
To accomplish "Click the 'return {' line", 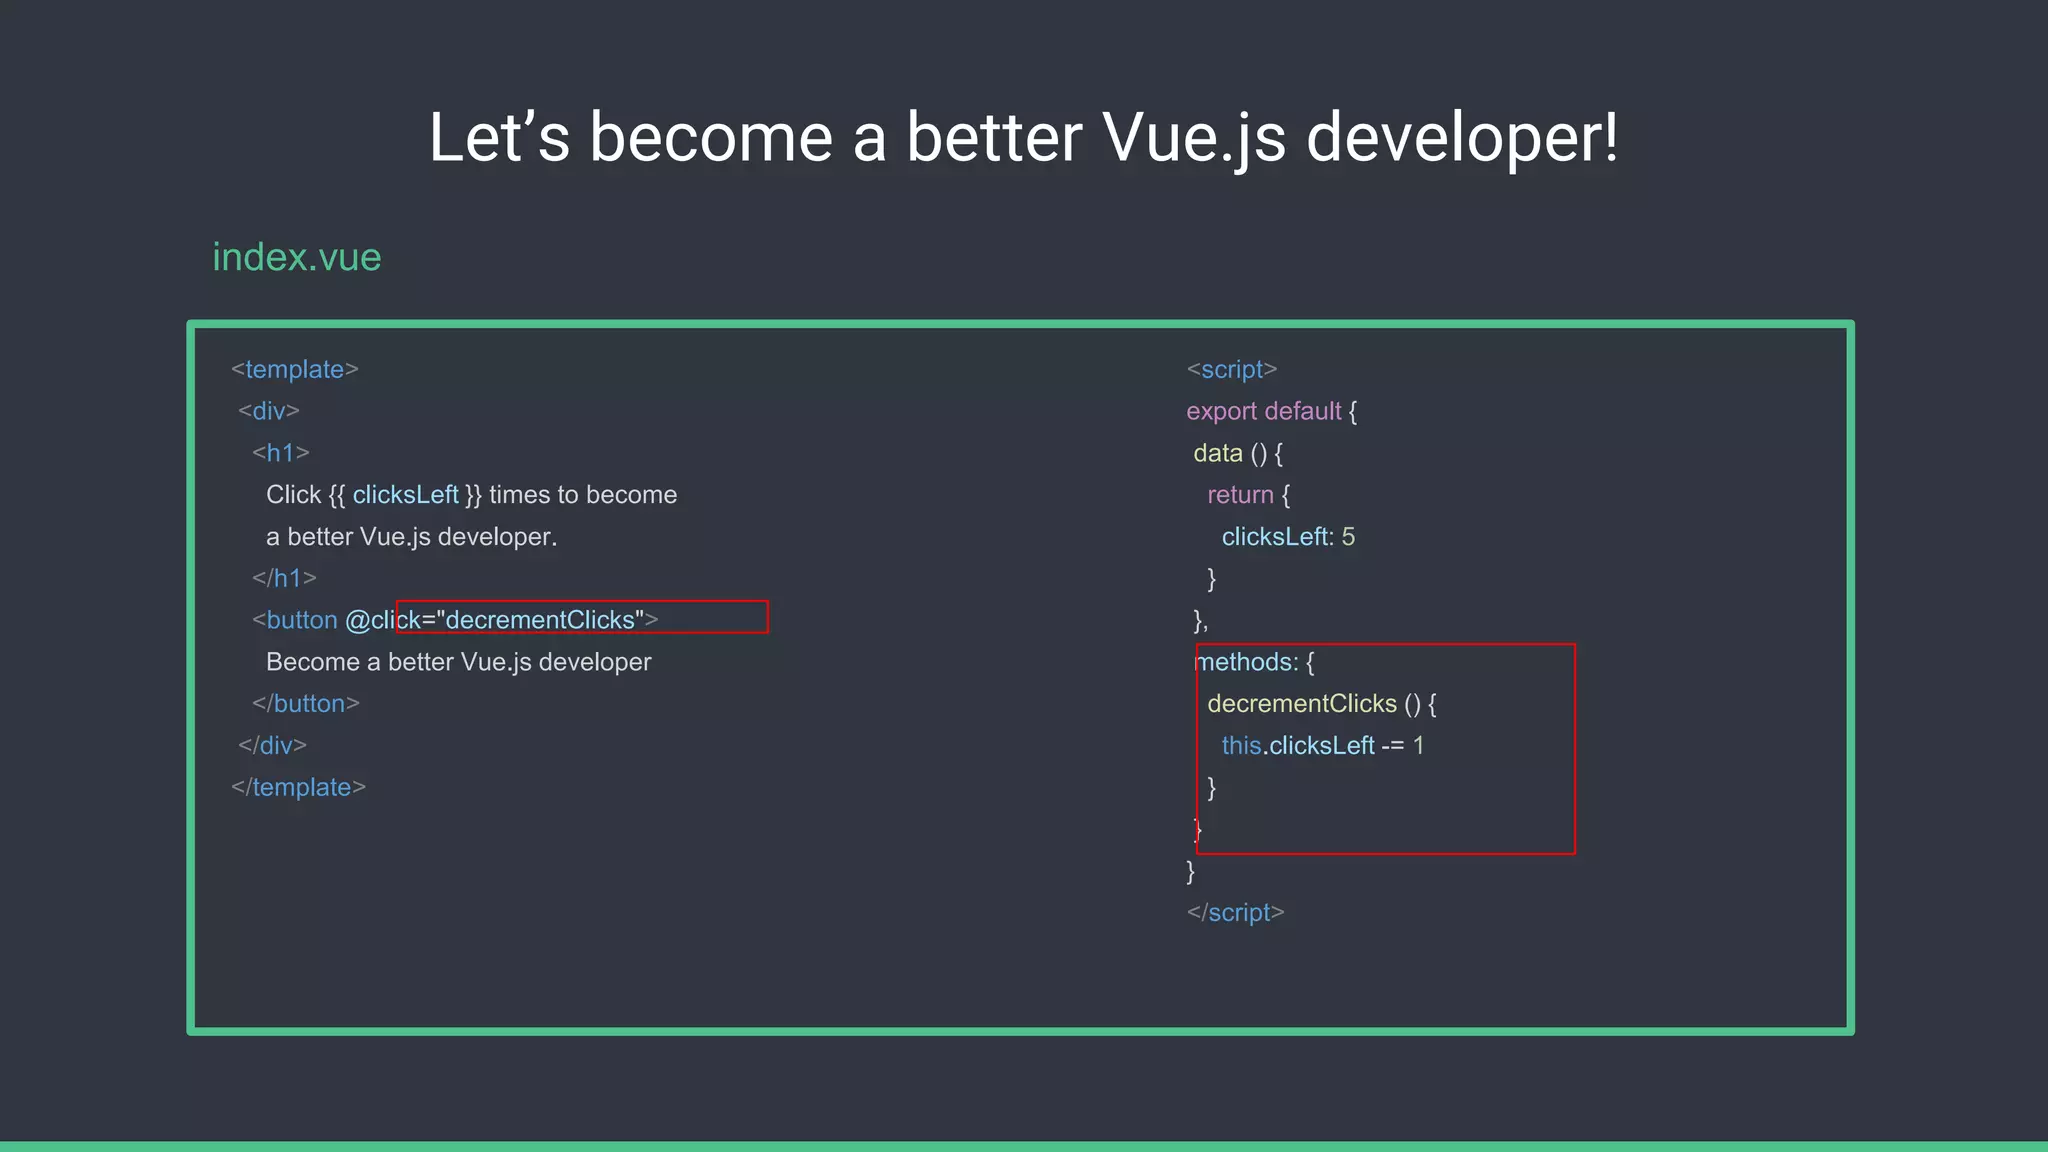I will click(1249, 495).
